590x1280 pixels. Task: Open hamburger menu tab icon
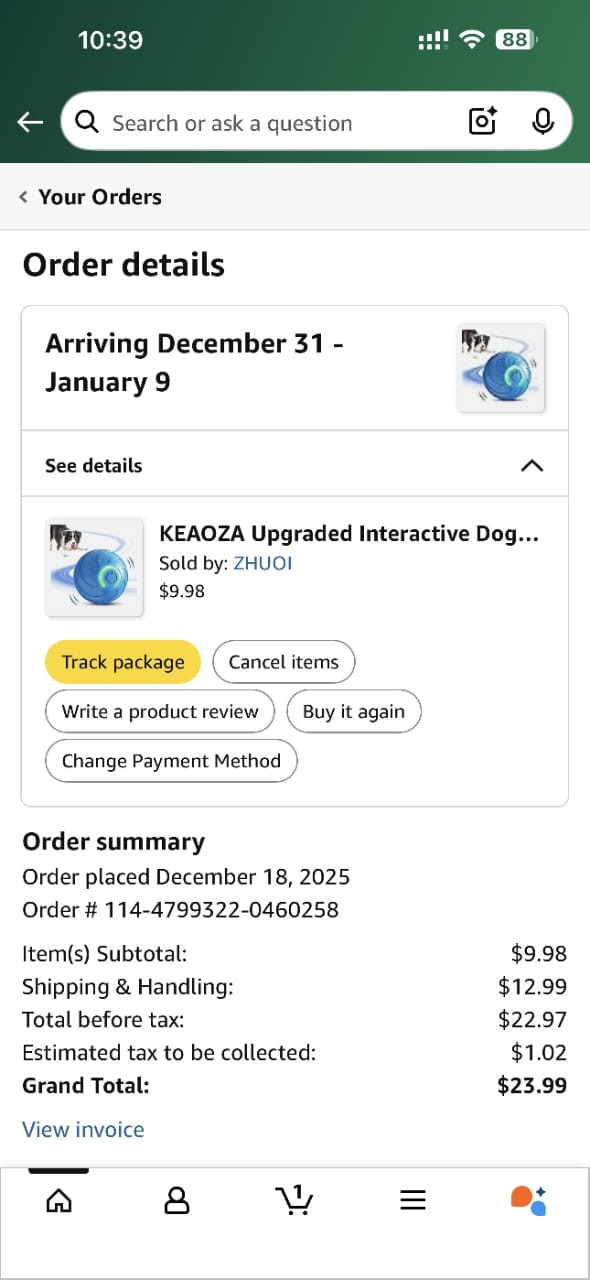coord(413,1200)
